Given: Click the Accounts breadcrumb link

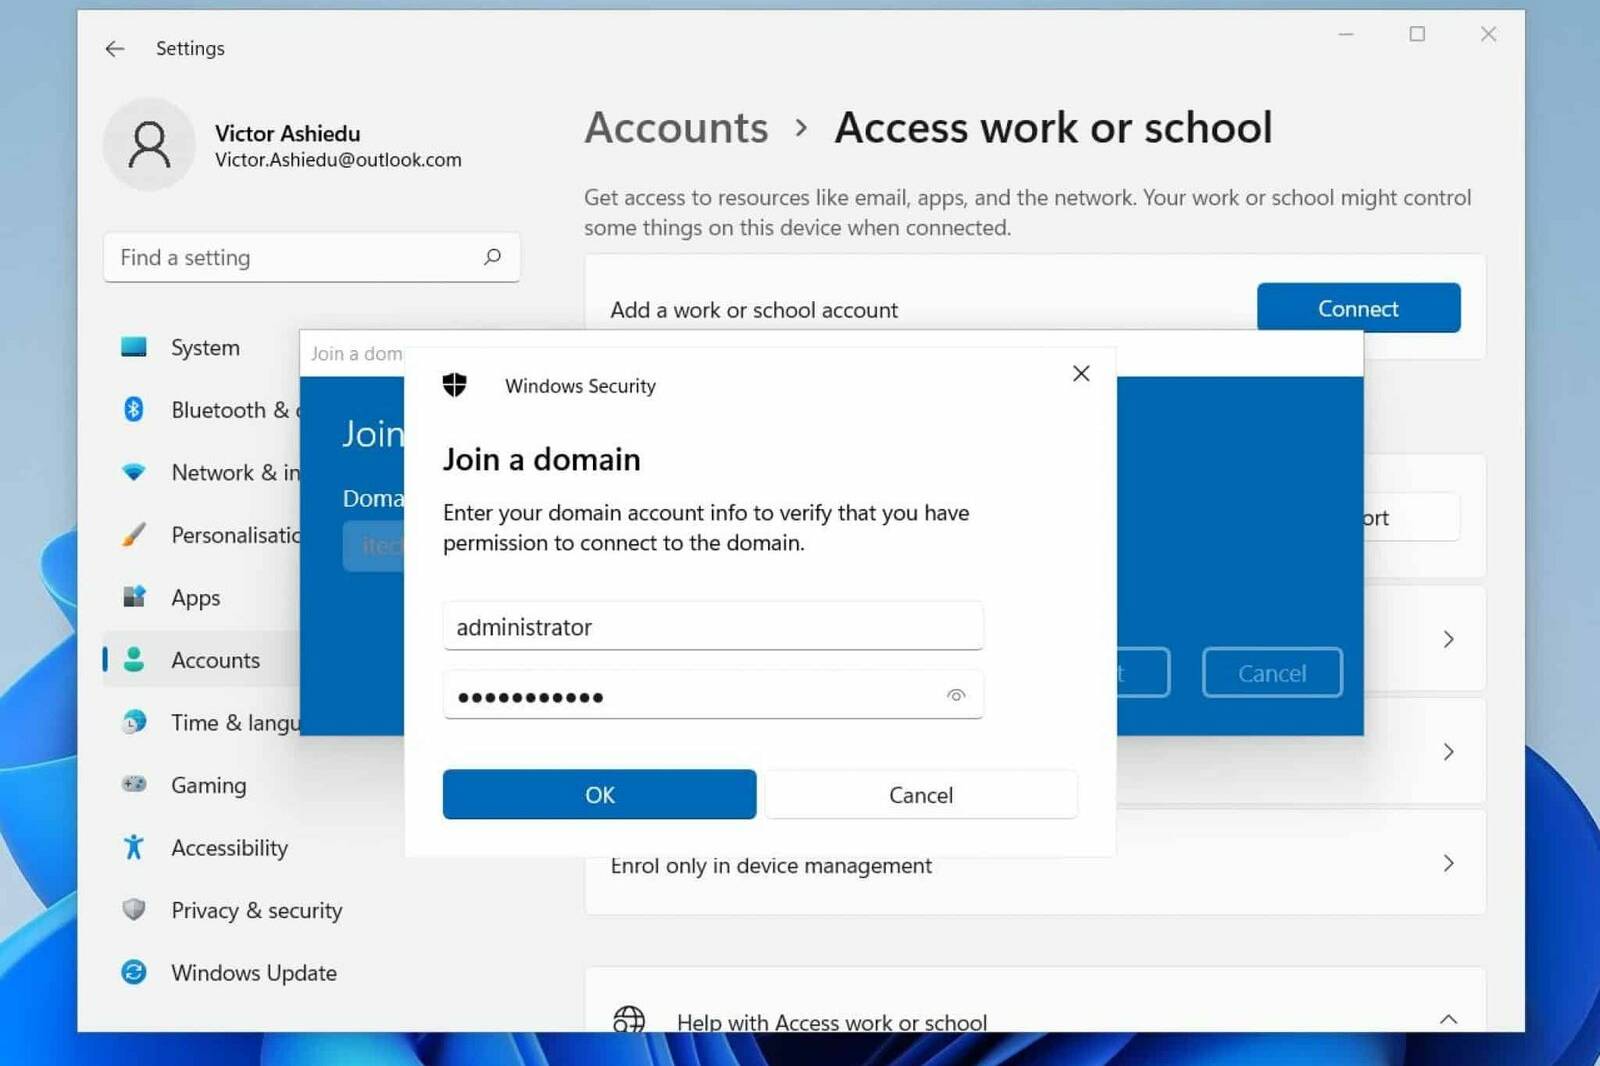Looking at the screenshot, I should click(677, 127).
